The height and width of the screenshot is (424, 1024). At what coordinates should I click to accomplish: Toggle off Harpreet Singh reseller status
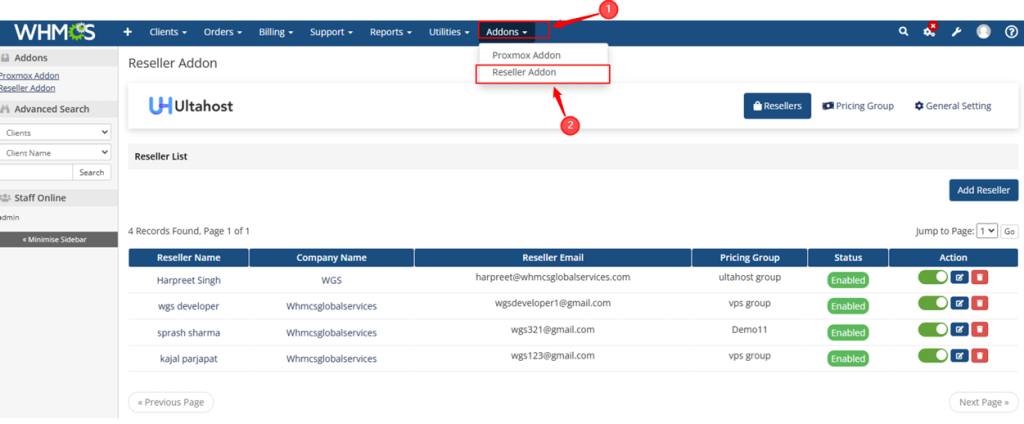pos(932,277)
